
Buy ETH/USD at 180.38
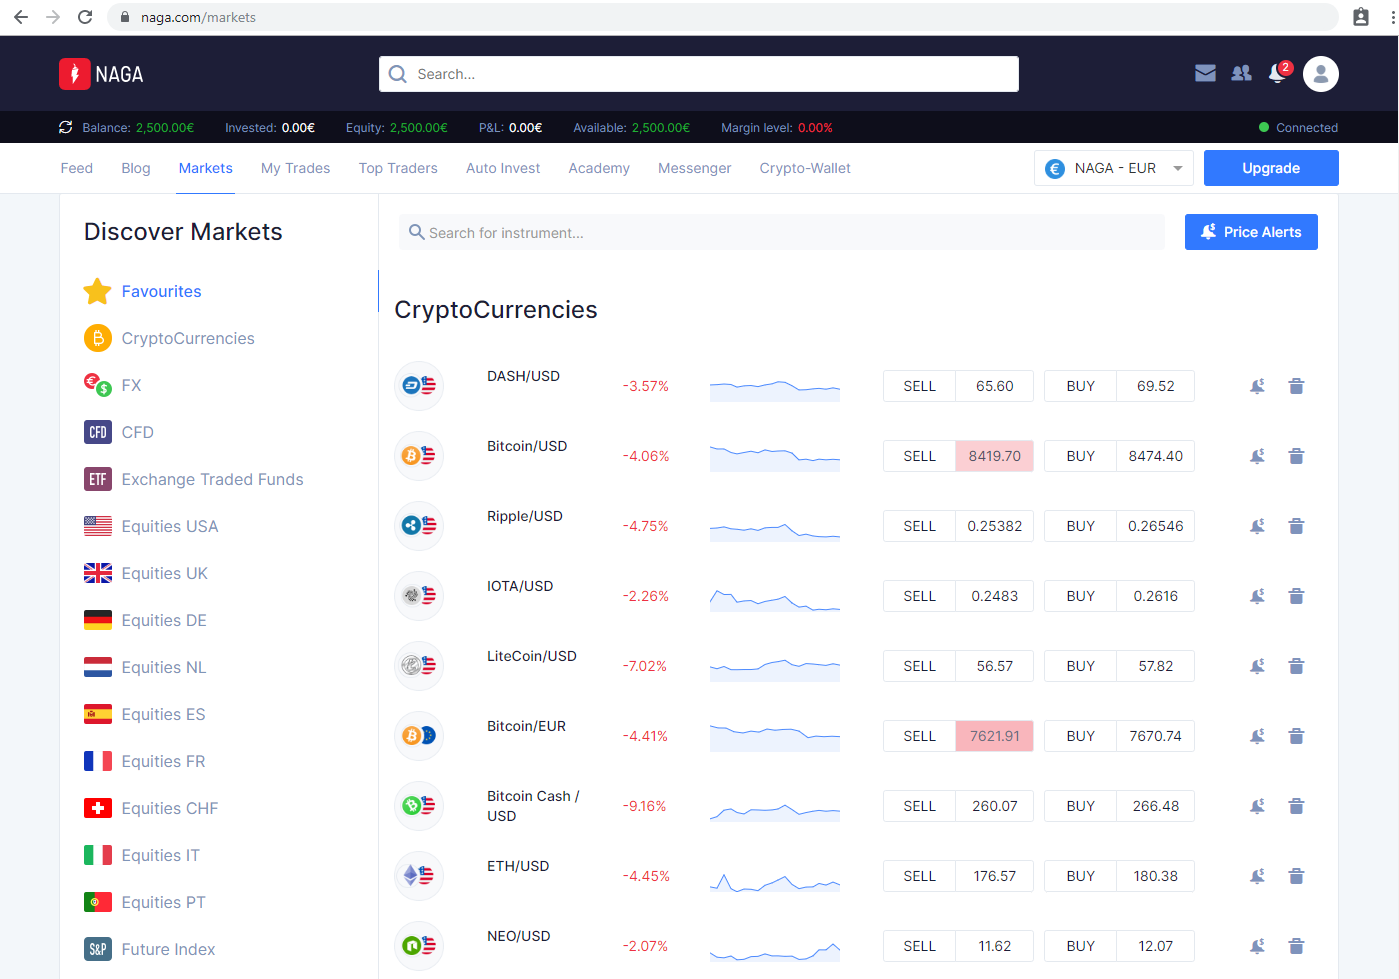coord(1119,876)
